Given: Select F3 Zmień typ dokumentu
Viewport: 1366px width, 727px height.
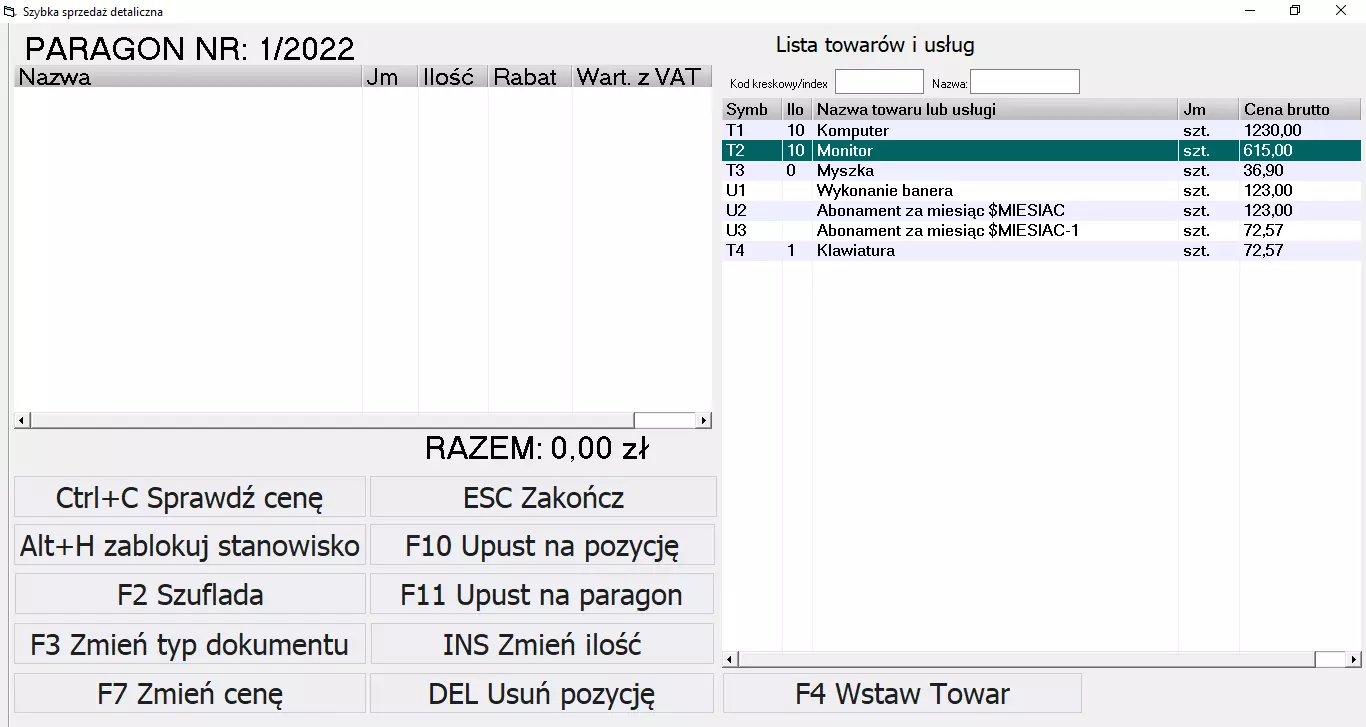Looking at the screenshot, I should pyautogui.click(x=190, y=644).
